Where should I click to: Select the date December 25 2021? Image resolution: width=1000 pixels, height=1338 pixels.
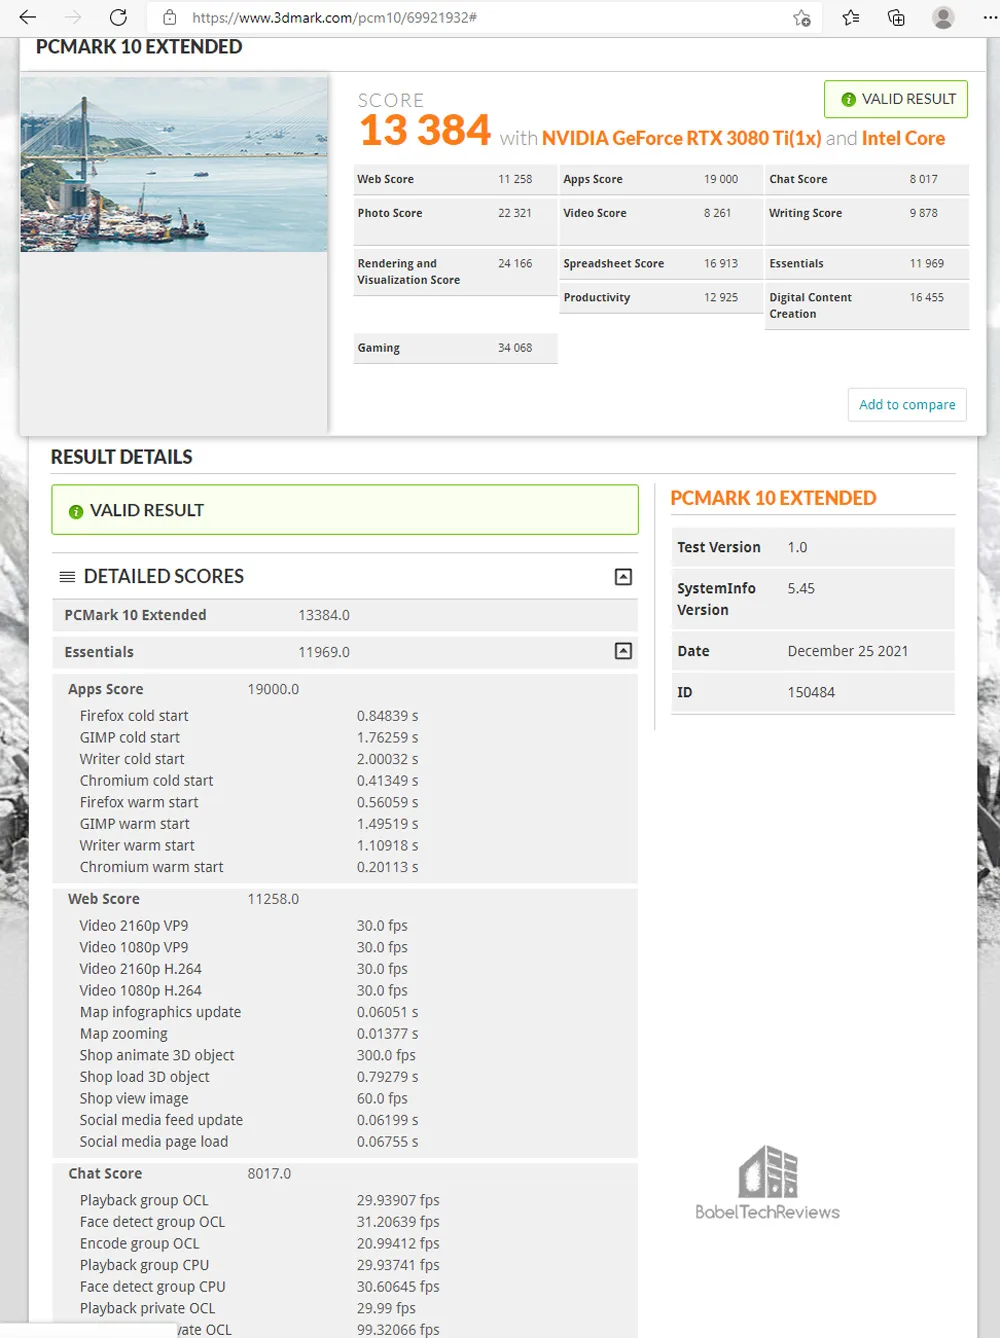tap(848, 651)
